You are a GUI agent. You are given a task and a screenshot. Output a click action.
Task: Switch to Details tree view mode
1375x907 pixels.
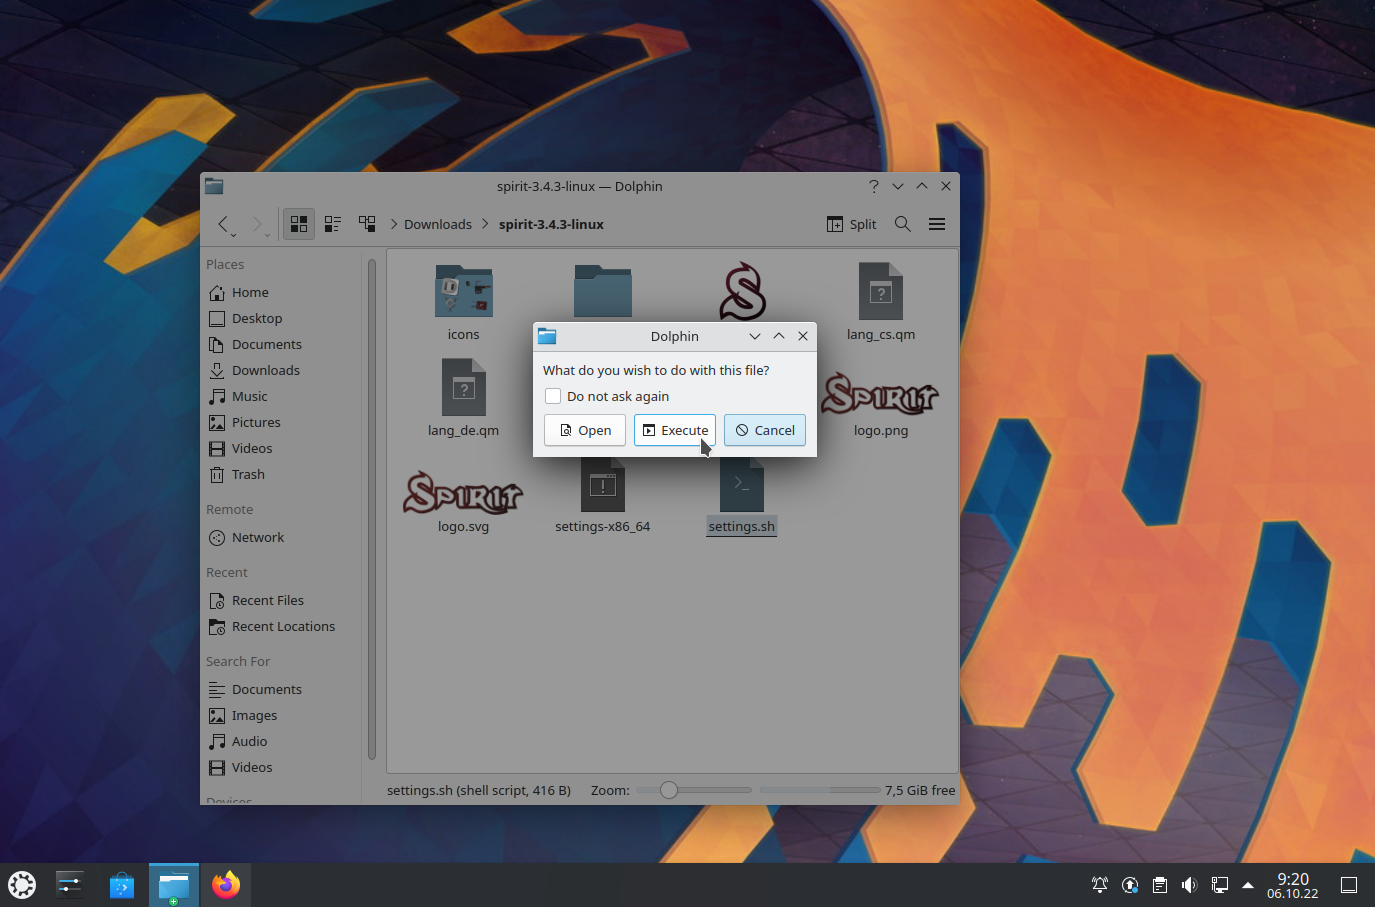click(367, 224)
